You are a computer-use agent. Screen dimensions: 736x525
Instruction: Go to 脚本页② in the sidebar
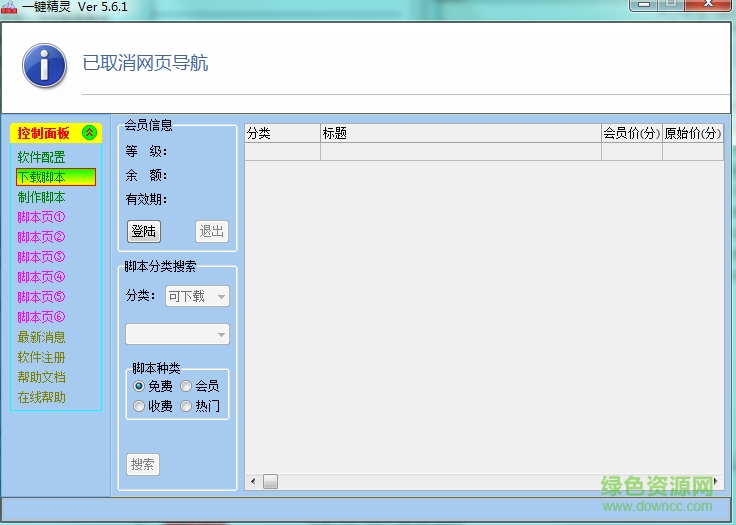pyautogui.click(x=41, y=237)
